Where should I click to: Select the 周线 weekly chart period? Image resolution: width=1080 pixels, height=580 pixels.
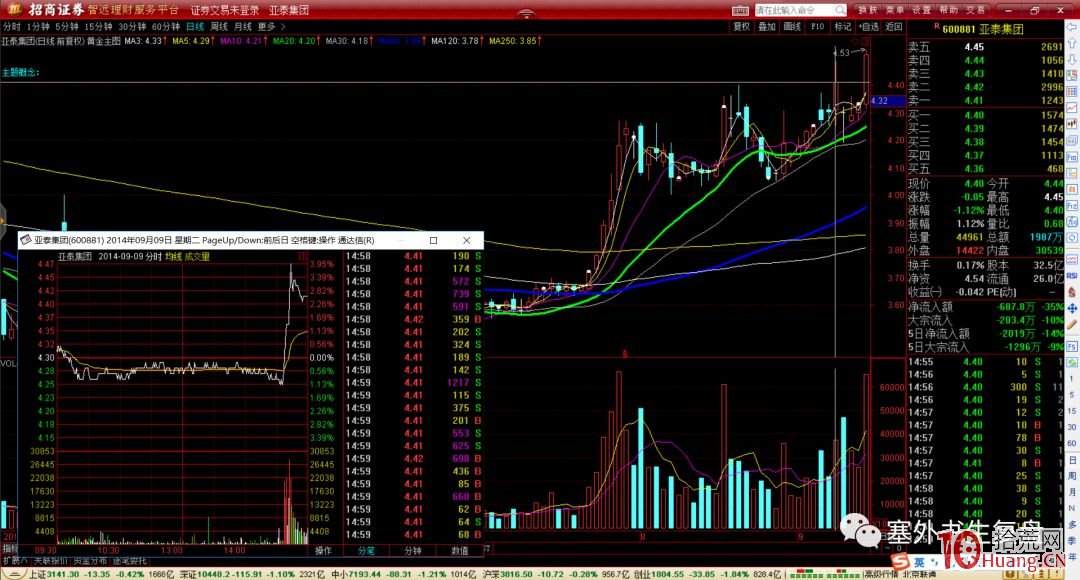coord(219,27)
